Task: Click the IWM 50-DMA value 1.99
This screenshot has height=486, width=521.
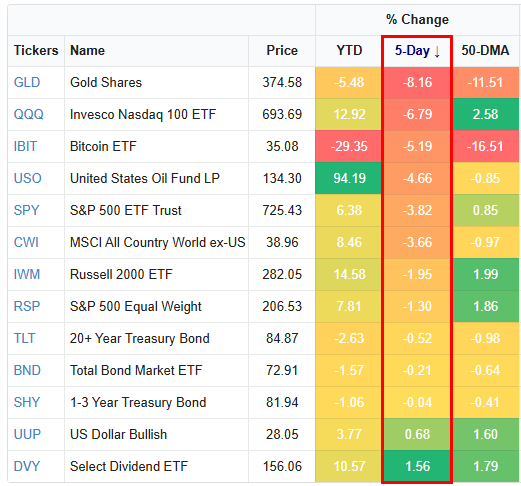Action: (486, 274)
